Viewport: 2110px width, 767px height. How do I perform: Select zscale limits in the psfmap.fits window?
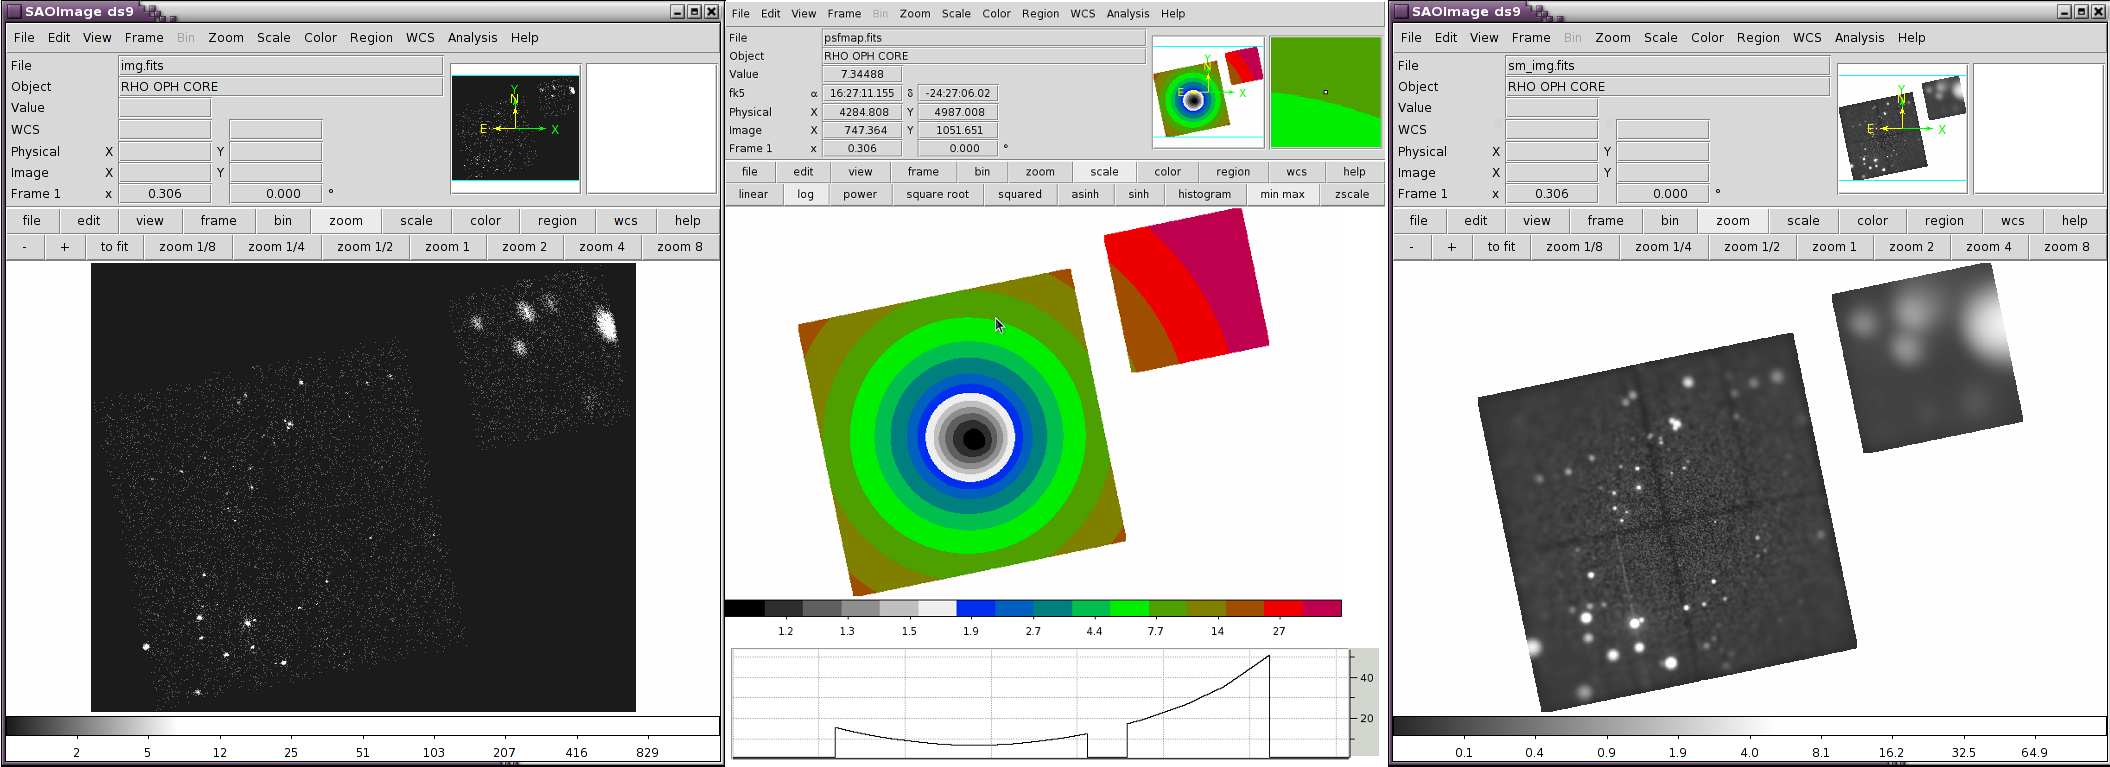1351,194
